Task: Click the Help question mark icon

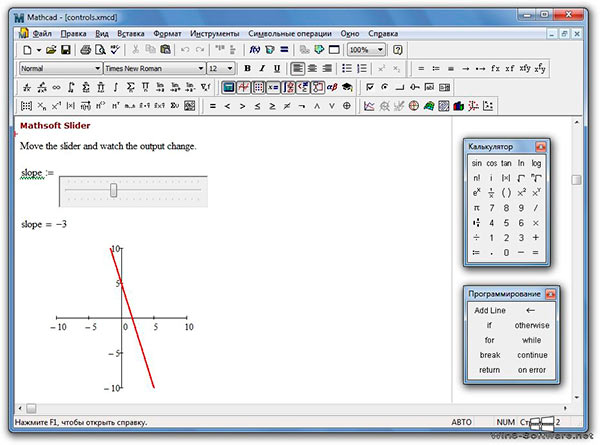Action: tap(398, 50)
